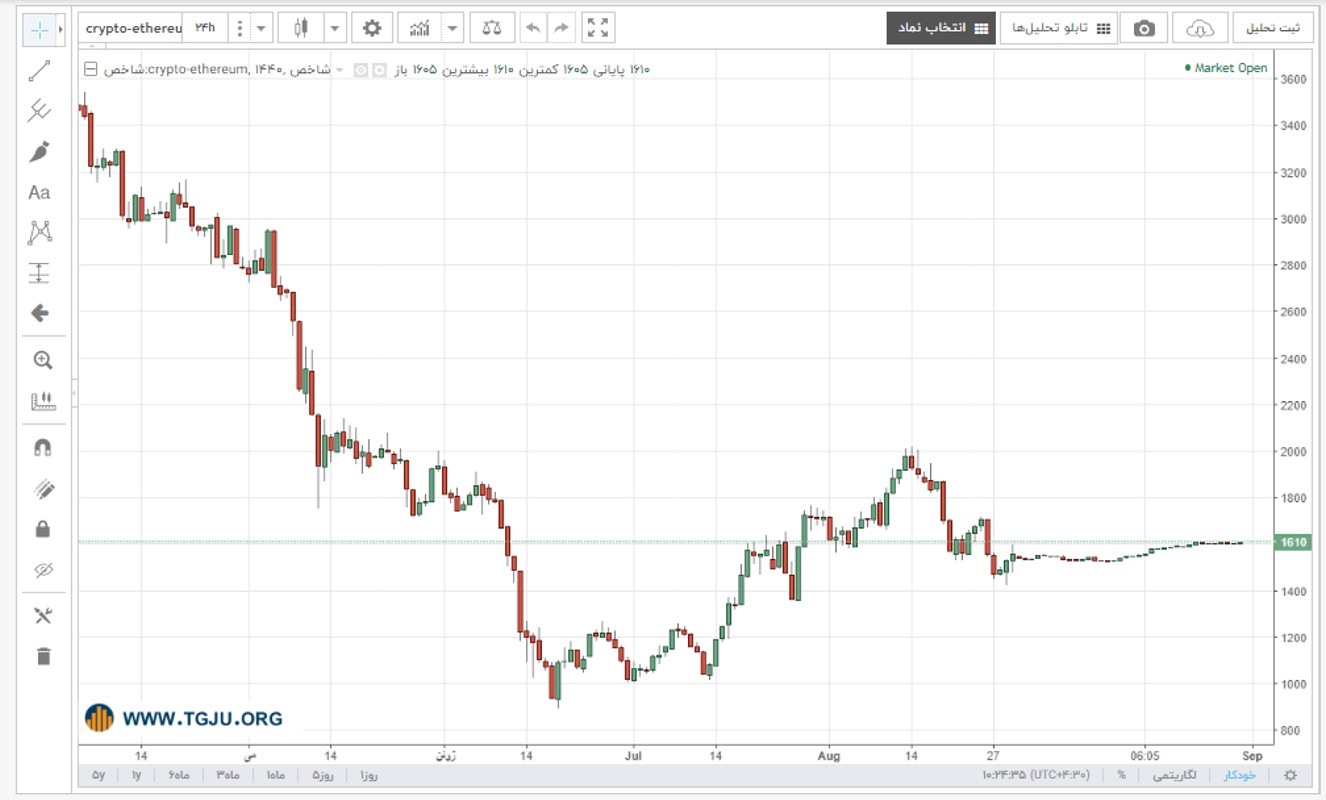The height and width of the screenshot is (800, 1326).
Task: Click the submit analysis button
Action: pos(1273,28)
